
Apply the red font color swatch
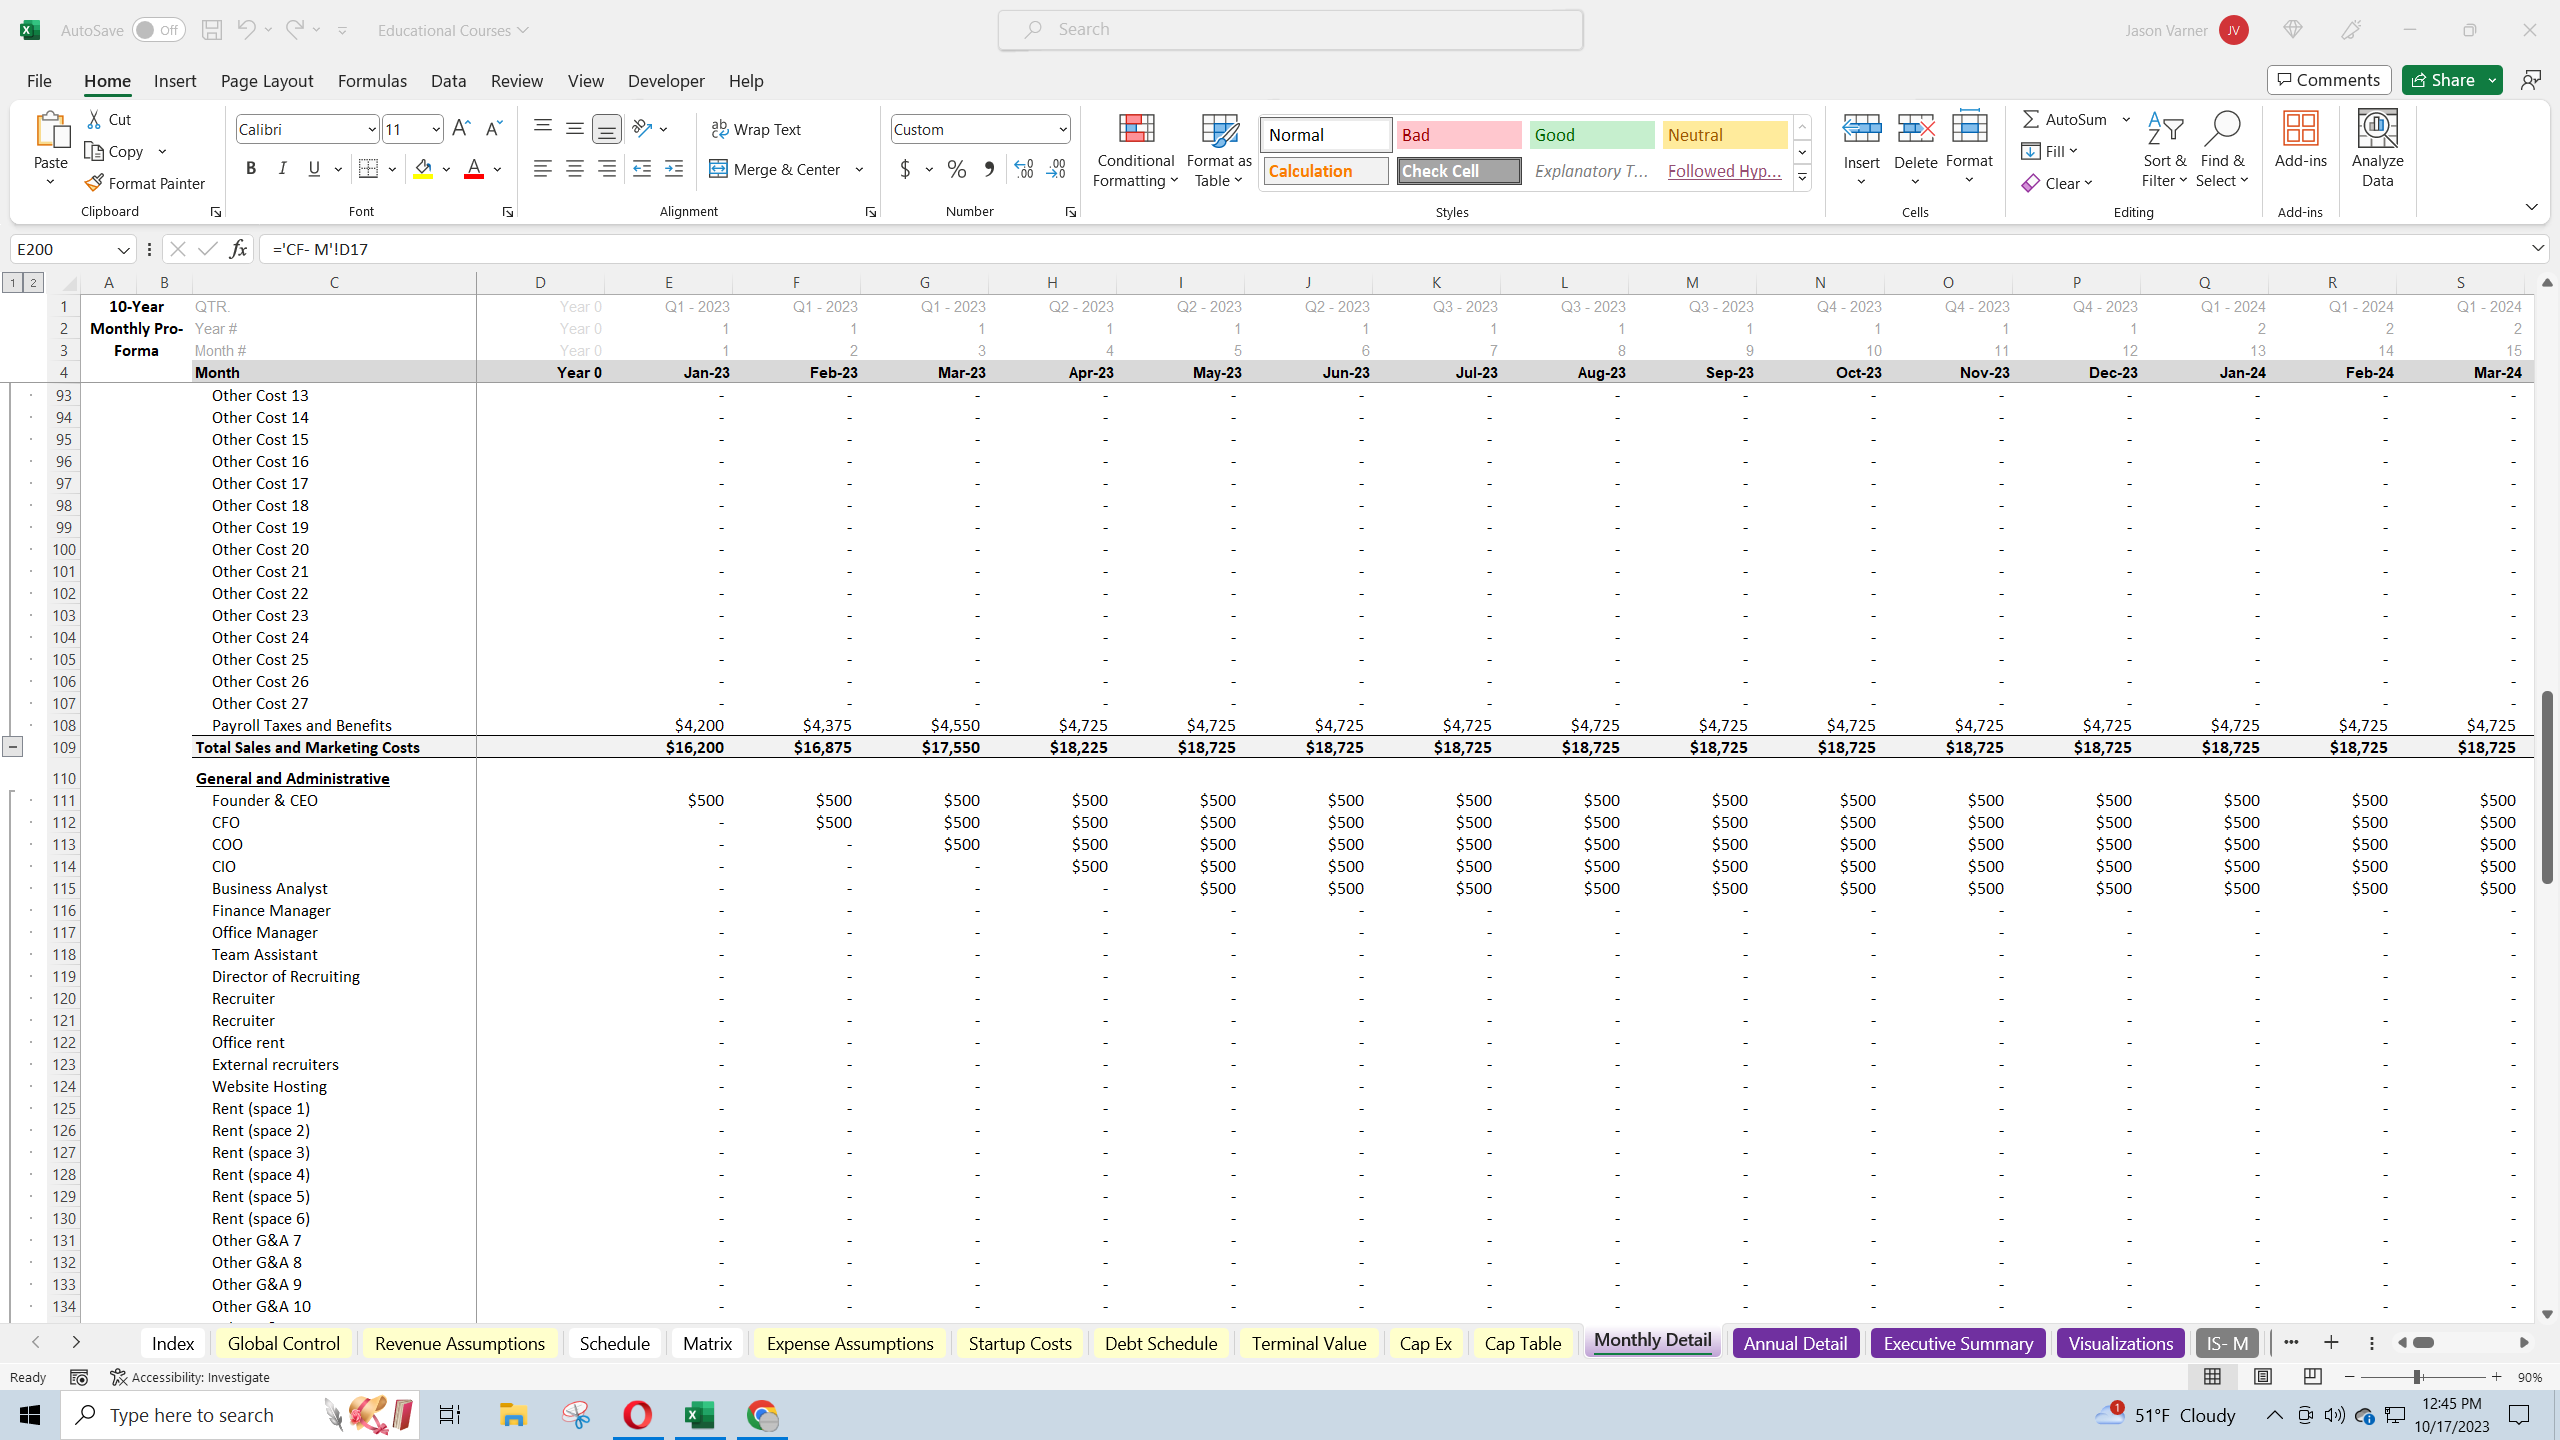coord(474,169)
